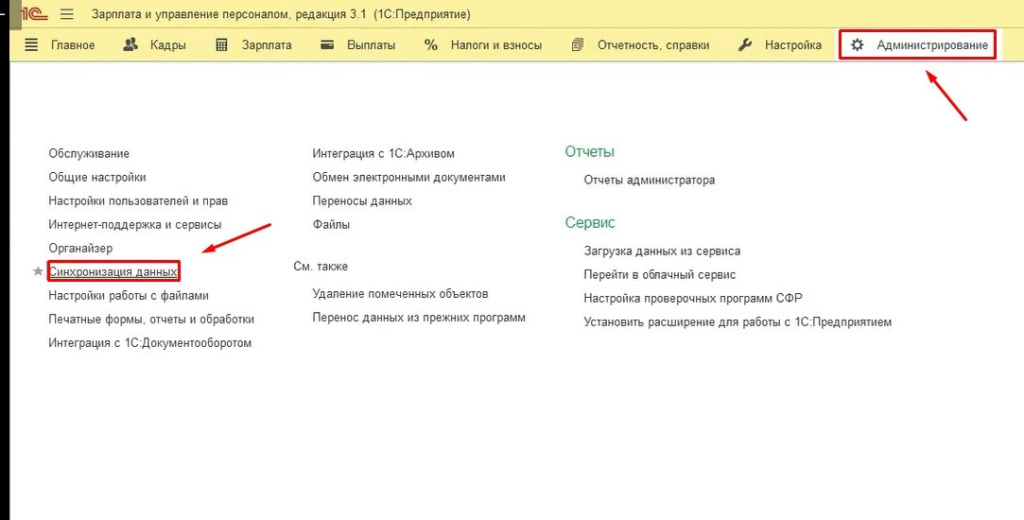Image resolution: width=1024 pixels, height=520 pixels.
Task: Click the Главное list icon
Action: 31,45
